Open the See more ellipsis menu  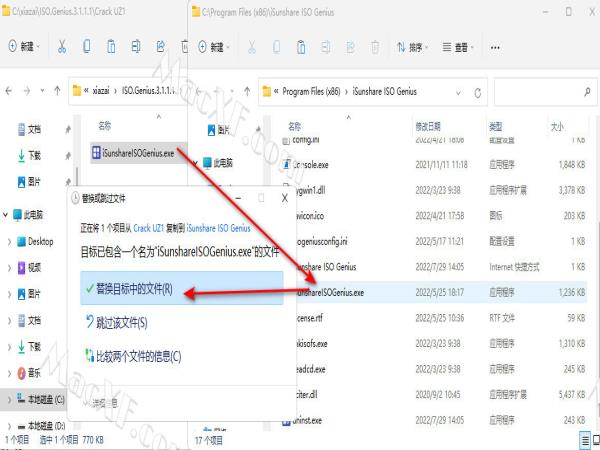pos(495,48)
